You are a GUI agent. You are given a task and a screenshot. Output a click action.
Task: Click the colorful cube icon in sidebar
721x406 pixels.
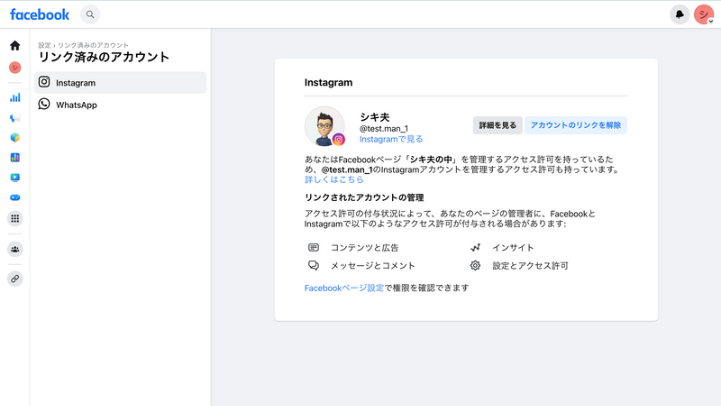[x=15, y=137]
